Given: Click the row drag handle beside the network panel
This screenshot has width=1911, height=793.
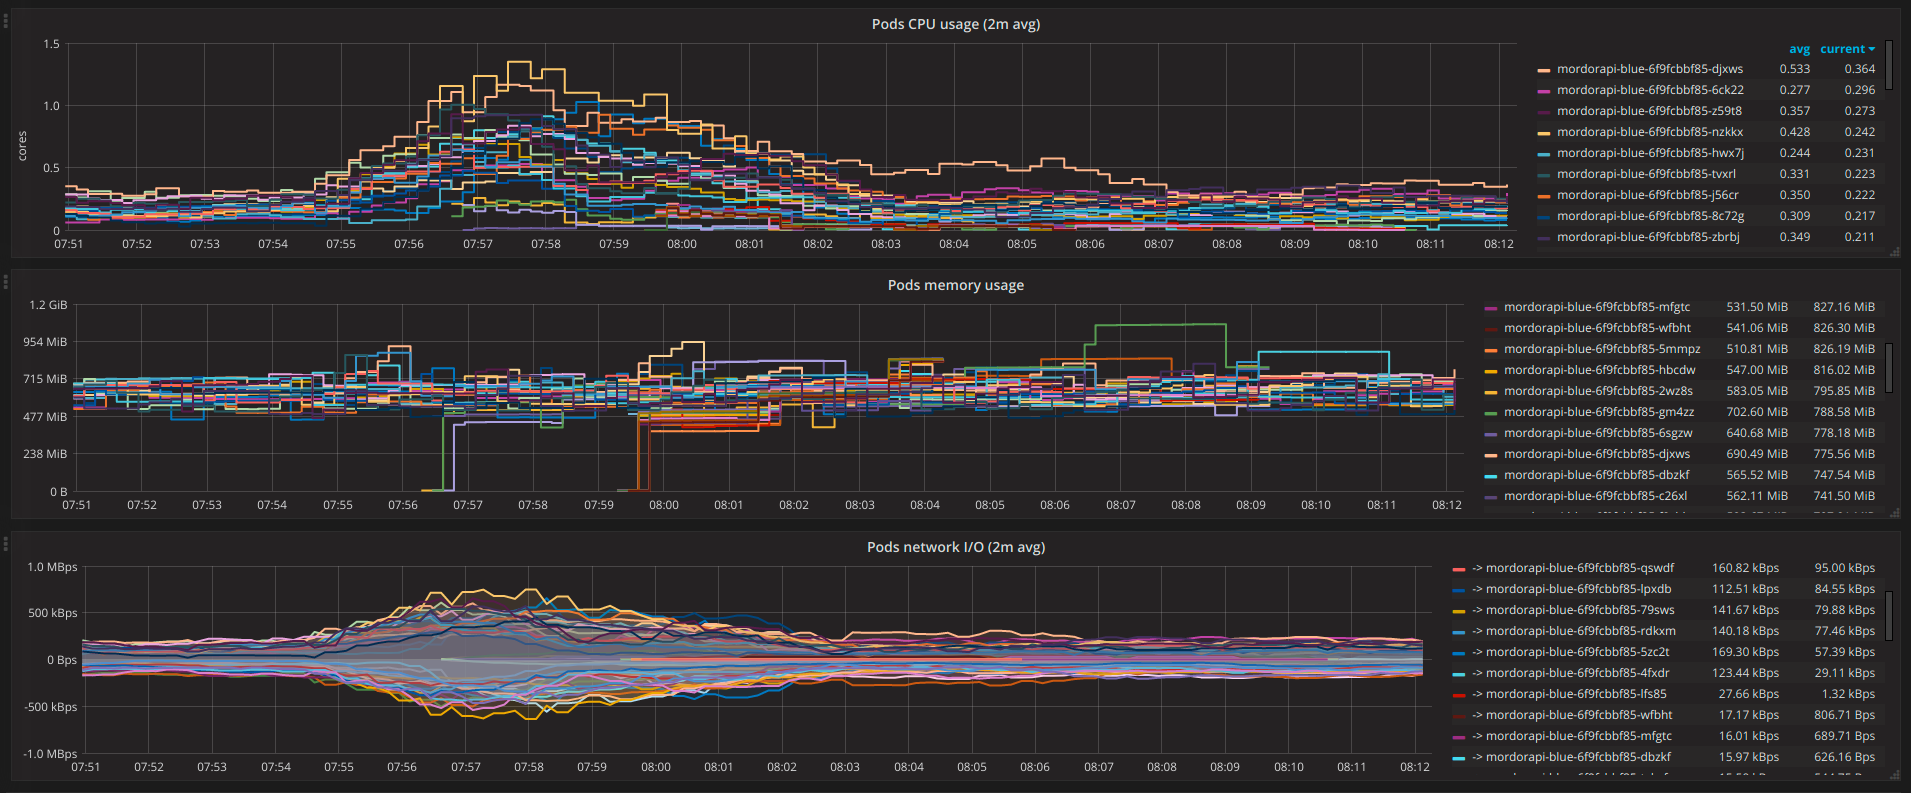Looking at the screenshot, I should 5,543.
